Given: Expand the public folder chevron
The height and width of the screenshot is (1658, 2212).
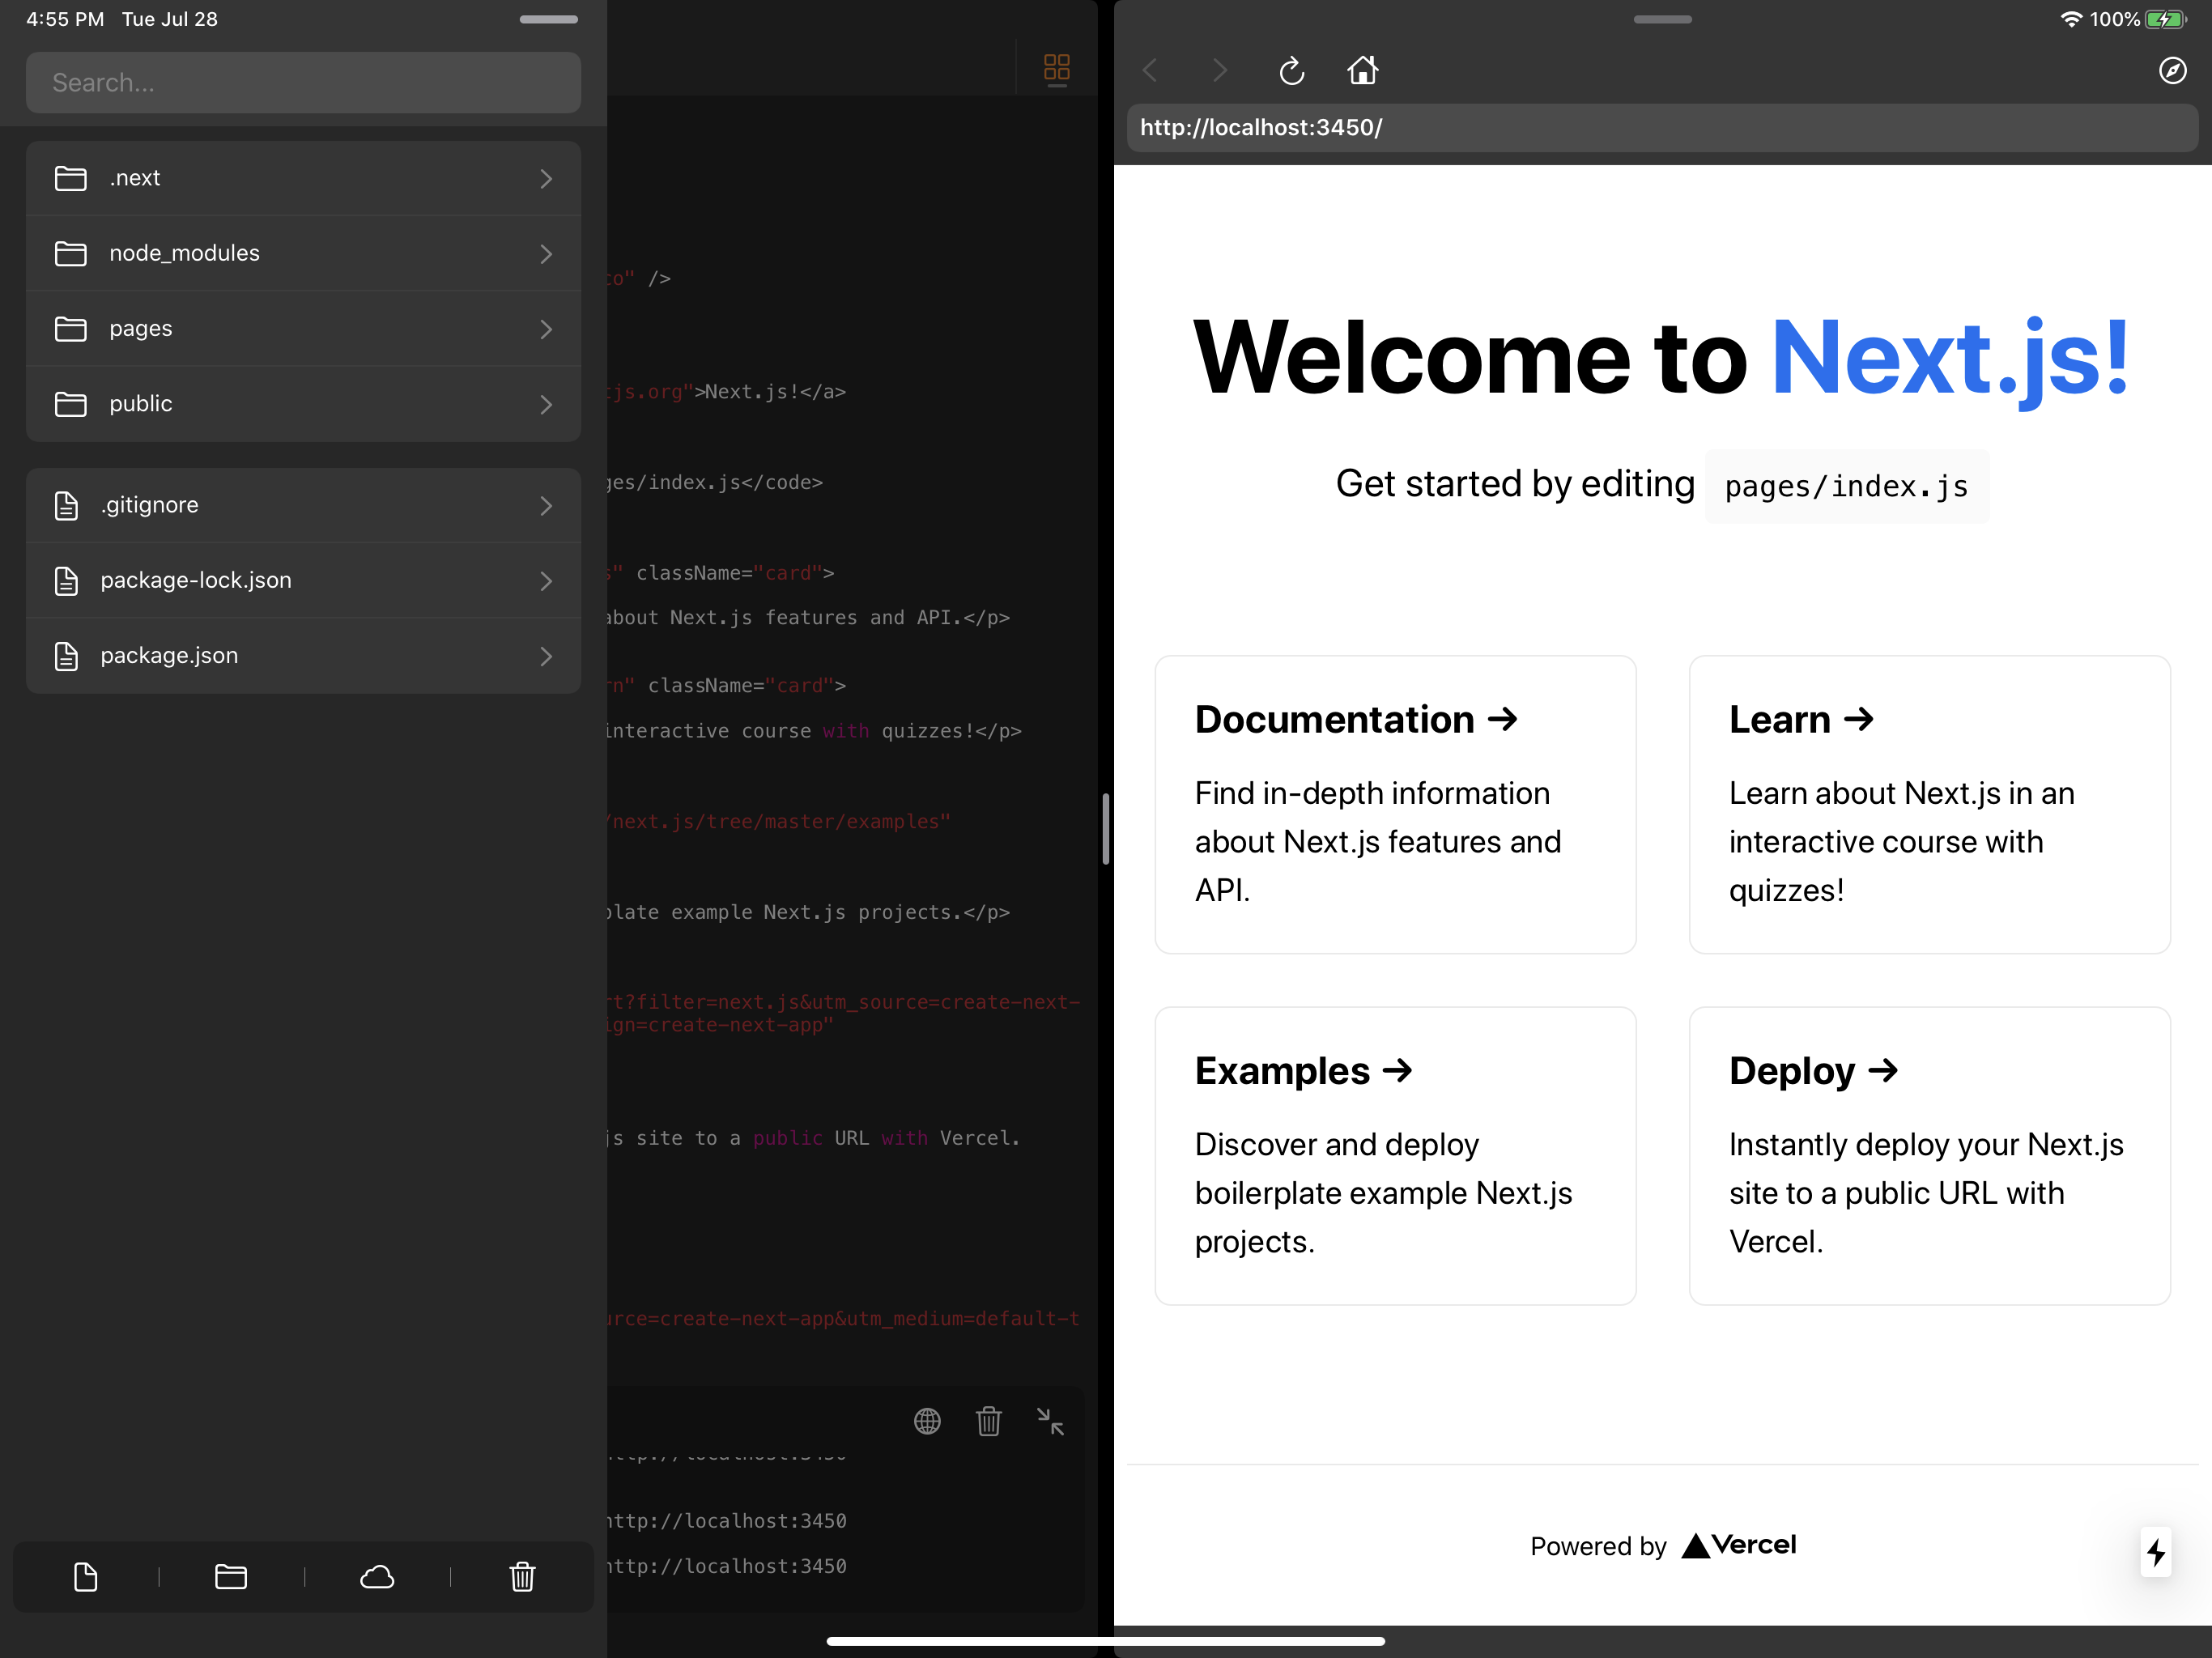Looking at the screenshot, I should [x=546, y=404].
